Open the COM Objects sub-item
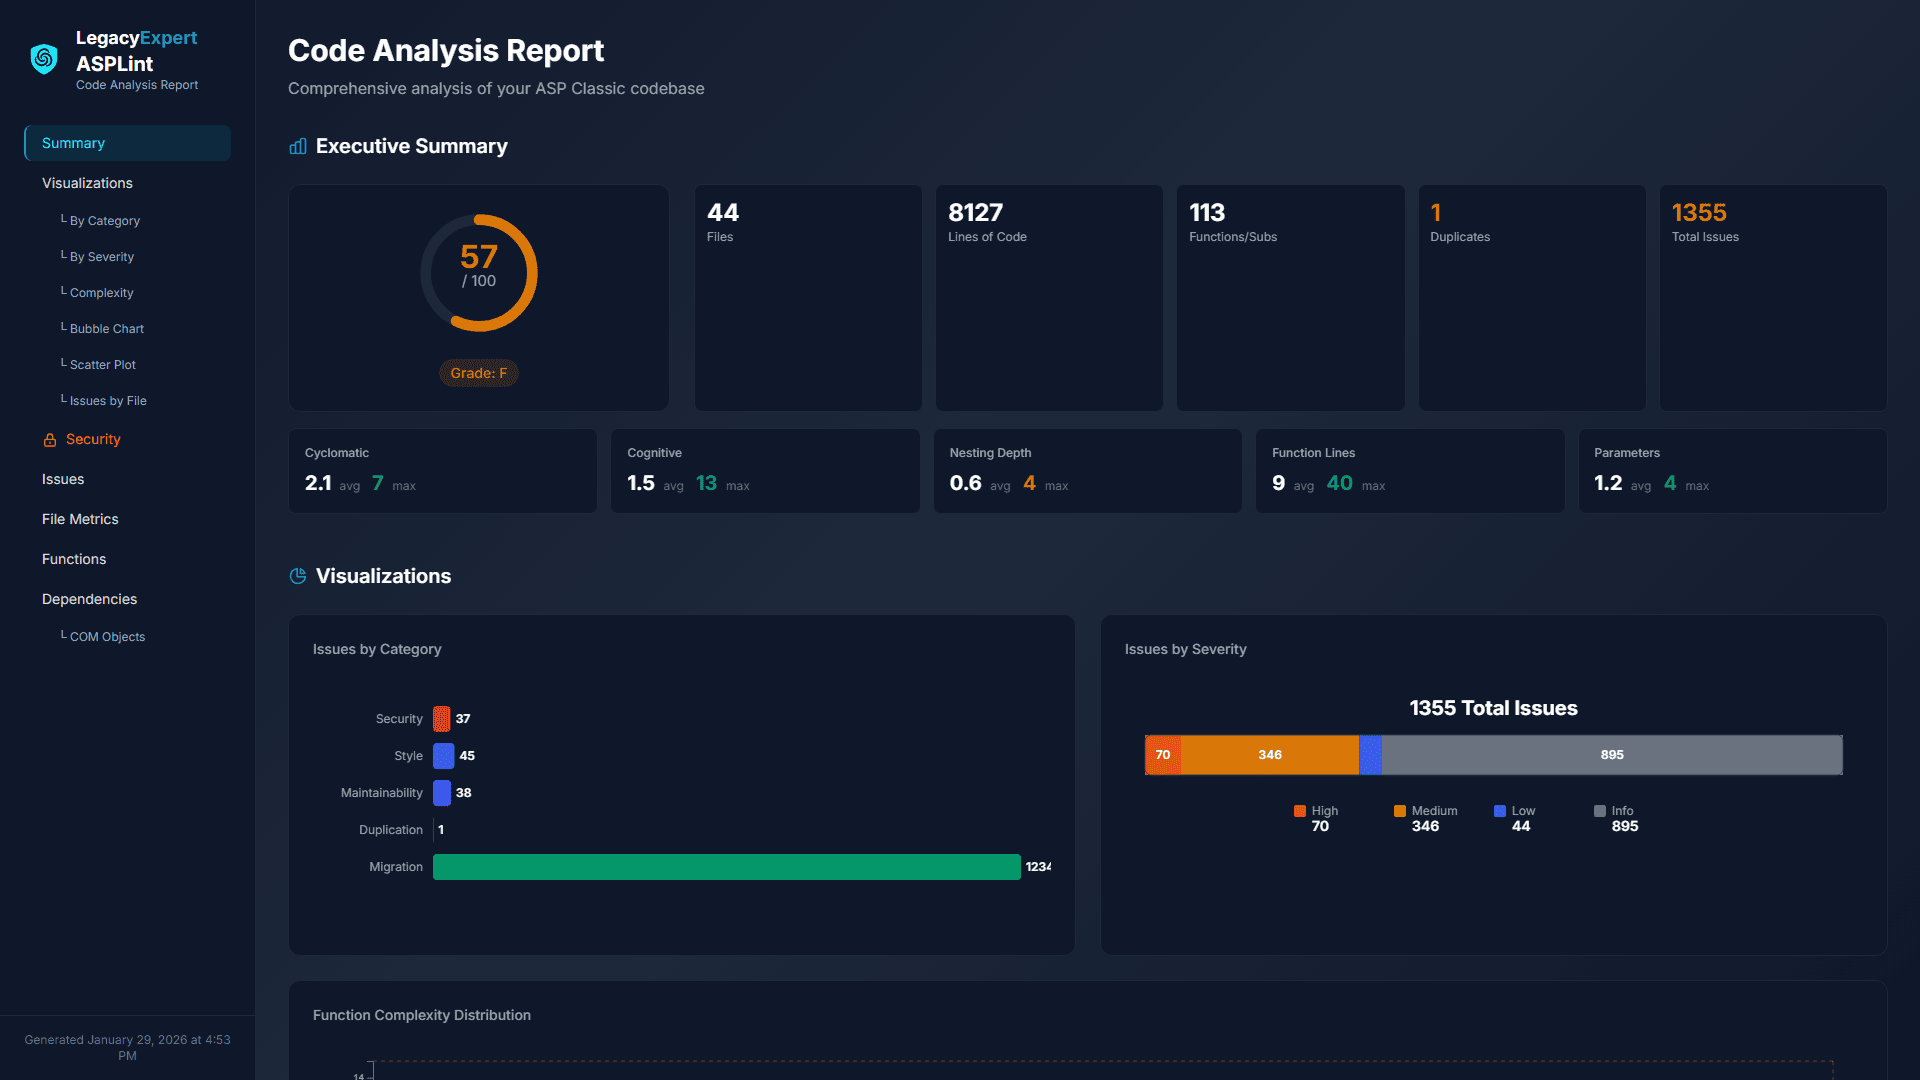This screenshot has height=1080, width=1920. click(x=106, y=636)
